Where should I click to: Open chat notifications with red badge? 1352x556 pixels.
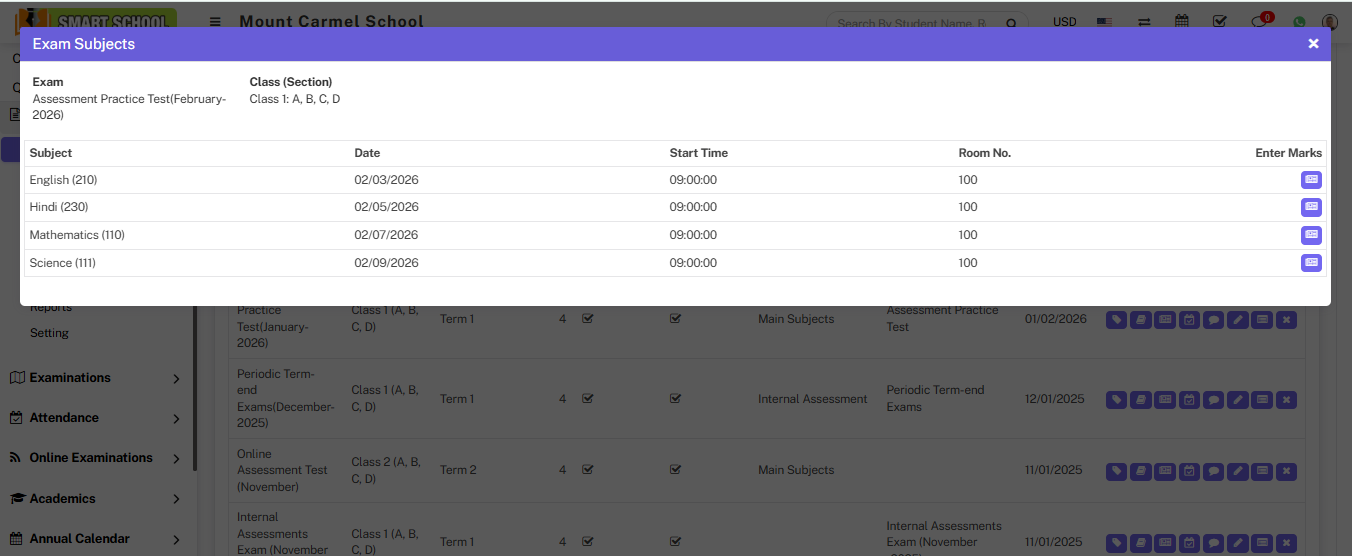click(1260, 22)
